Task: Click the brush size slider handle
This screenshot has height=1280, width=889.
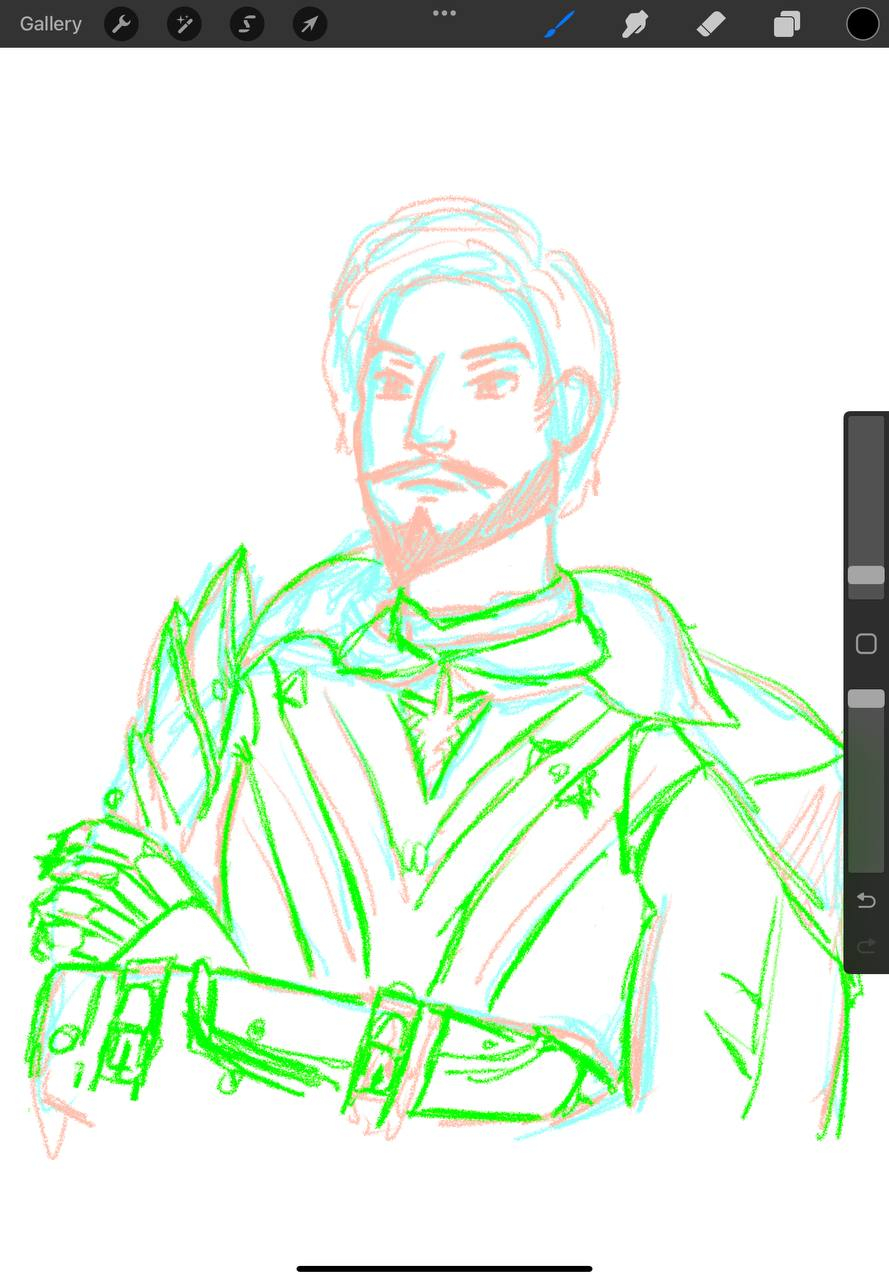Action: (866, 575)
